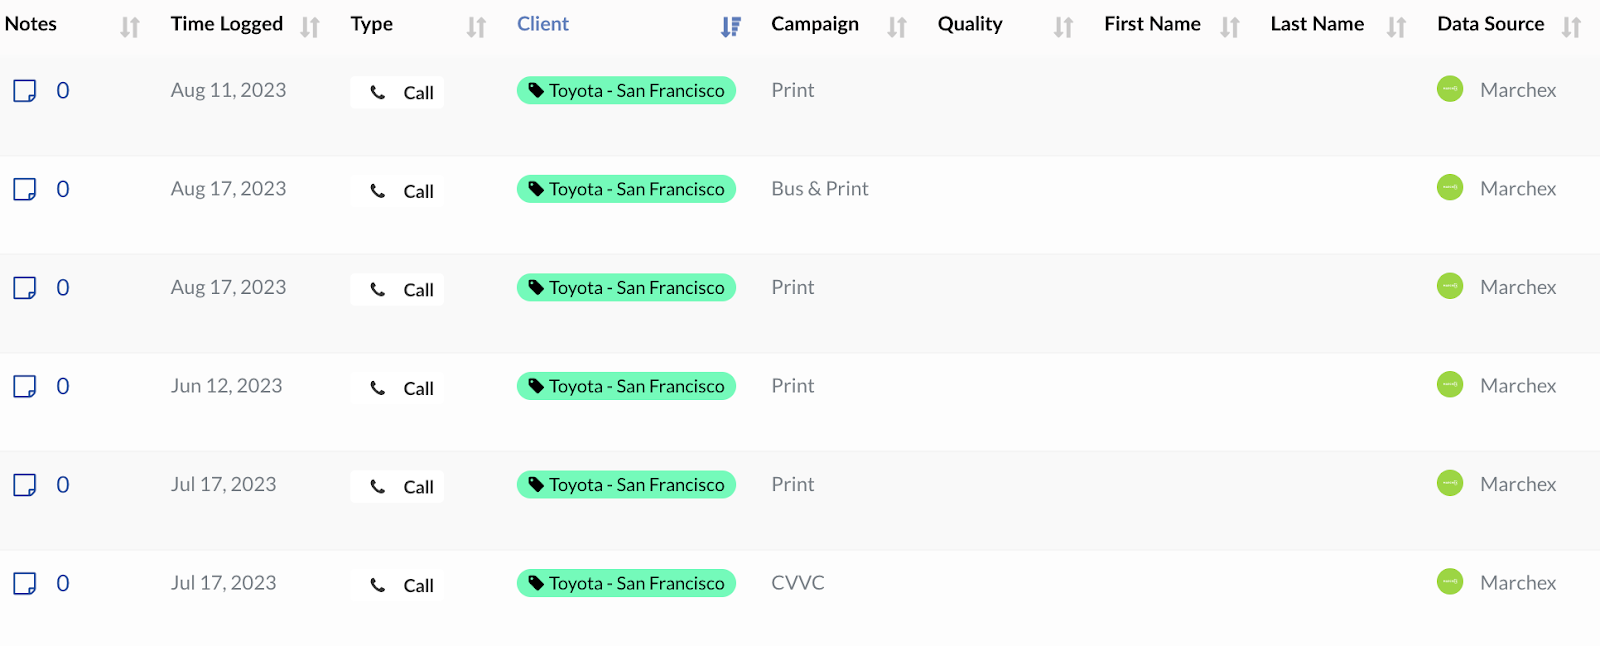
Task: Open the note icon on the Aug 11, 2023 row
Action: coord(25,91)
